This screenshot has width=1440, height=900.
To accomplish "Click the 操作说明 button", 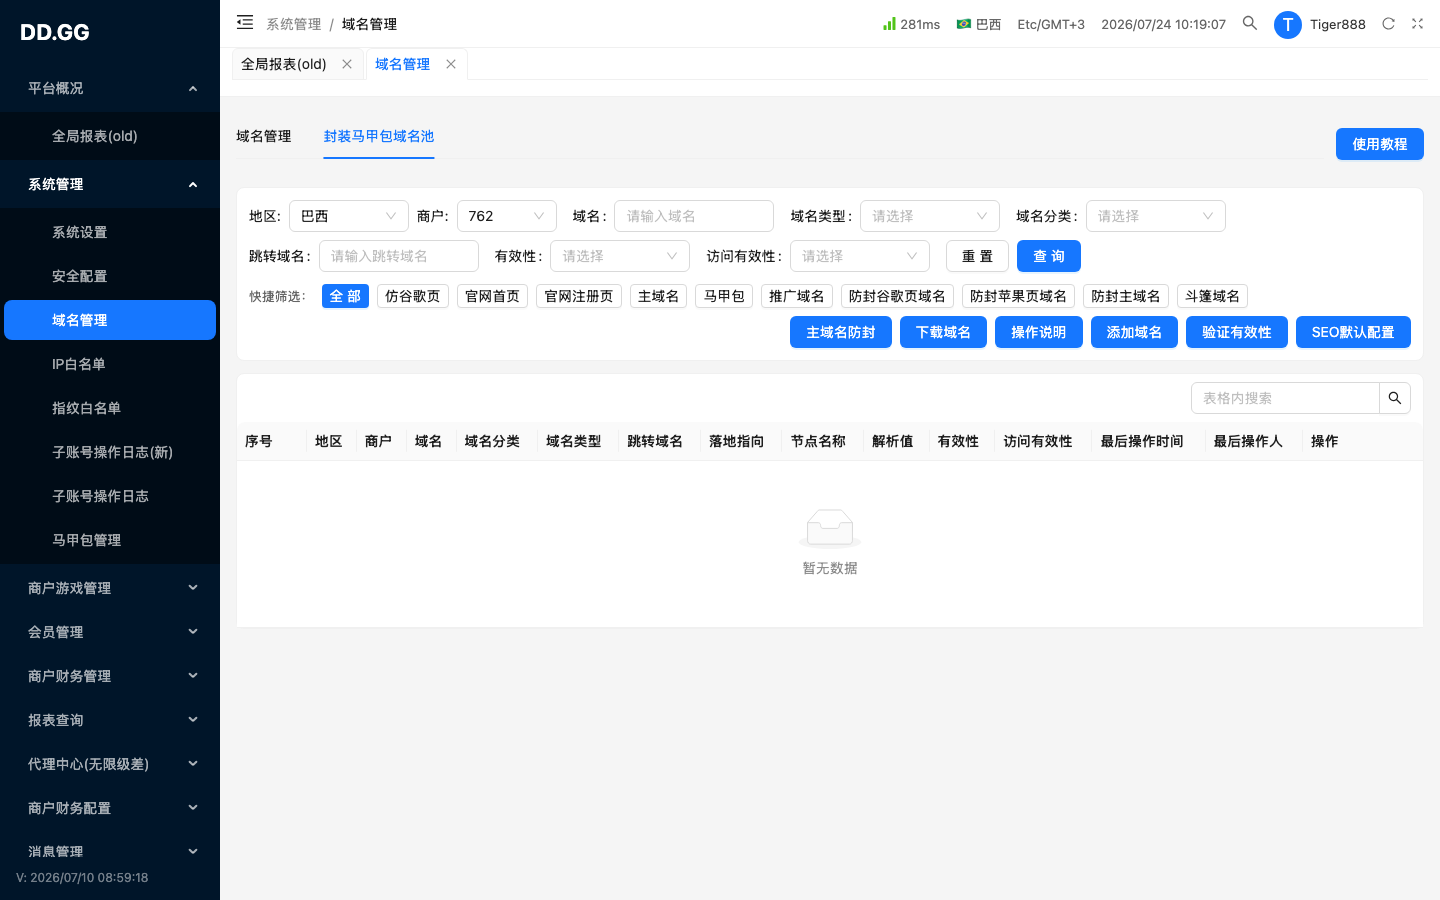I will [x=1039, y=332].
